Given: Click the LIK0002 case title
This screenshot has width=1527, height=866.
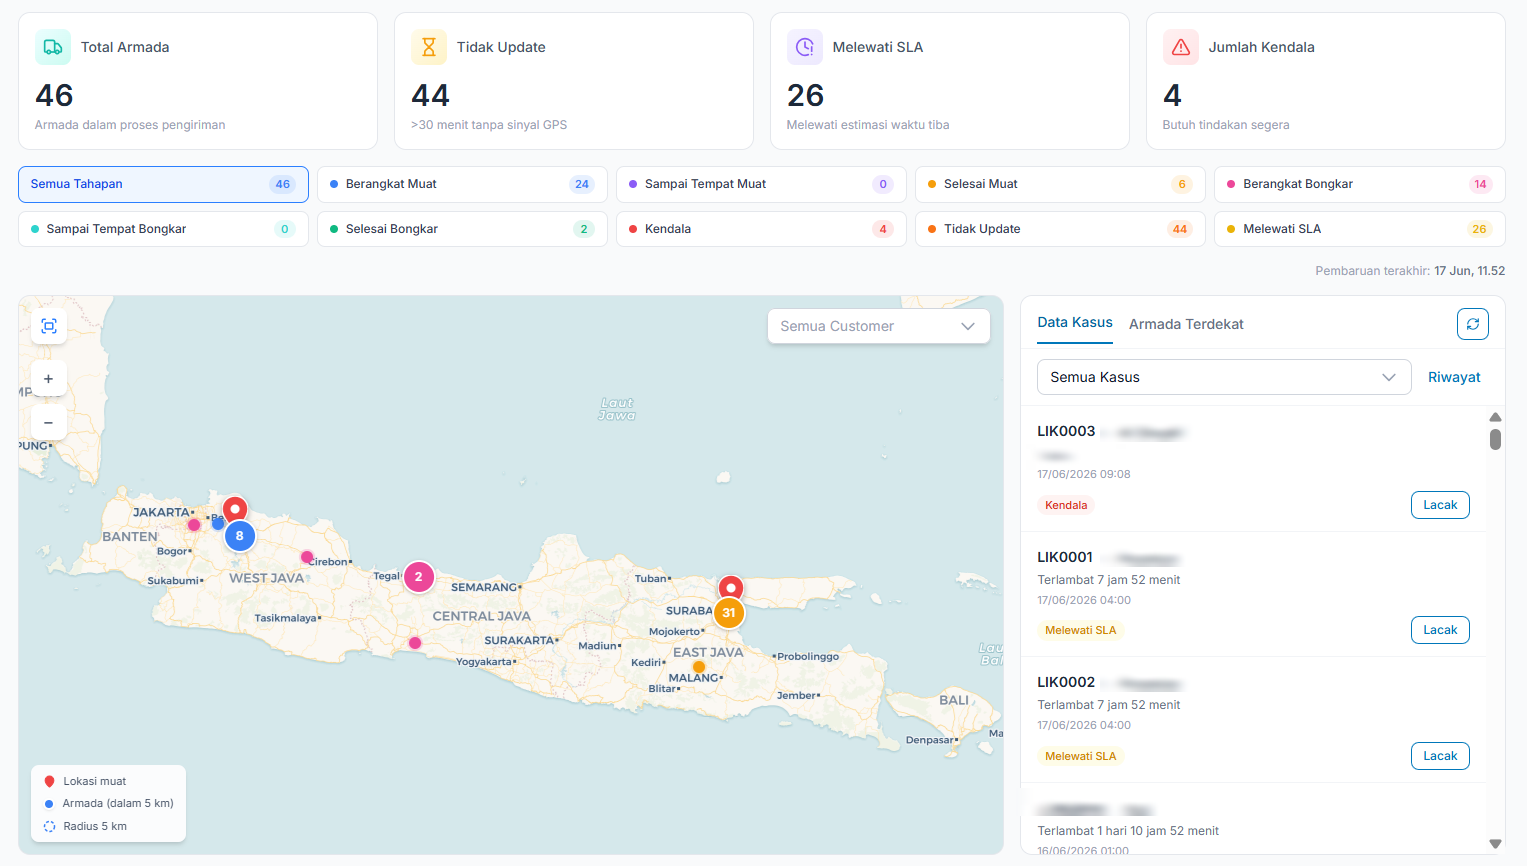Looking at the screenshot, I should (1066, 682).
